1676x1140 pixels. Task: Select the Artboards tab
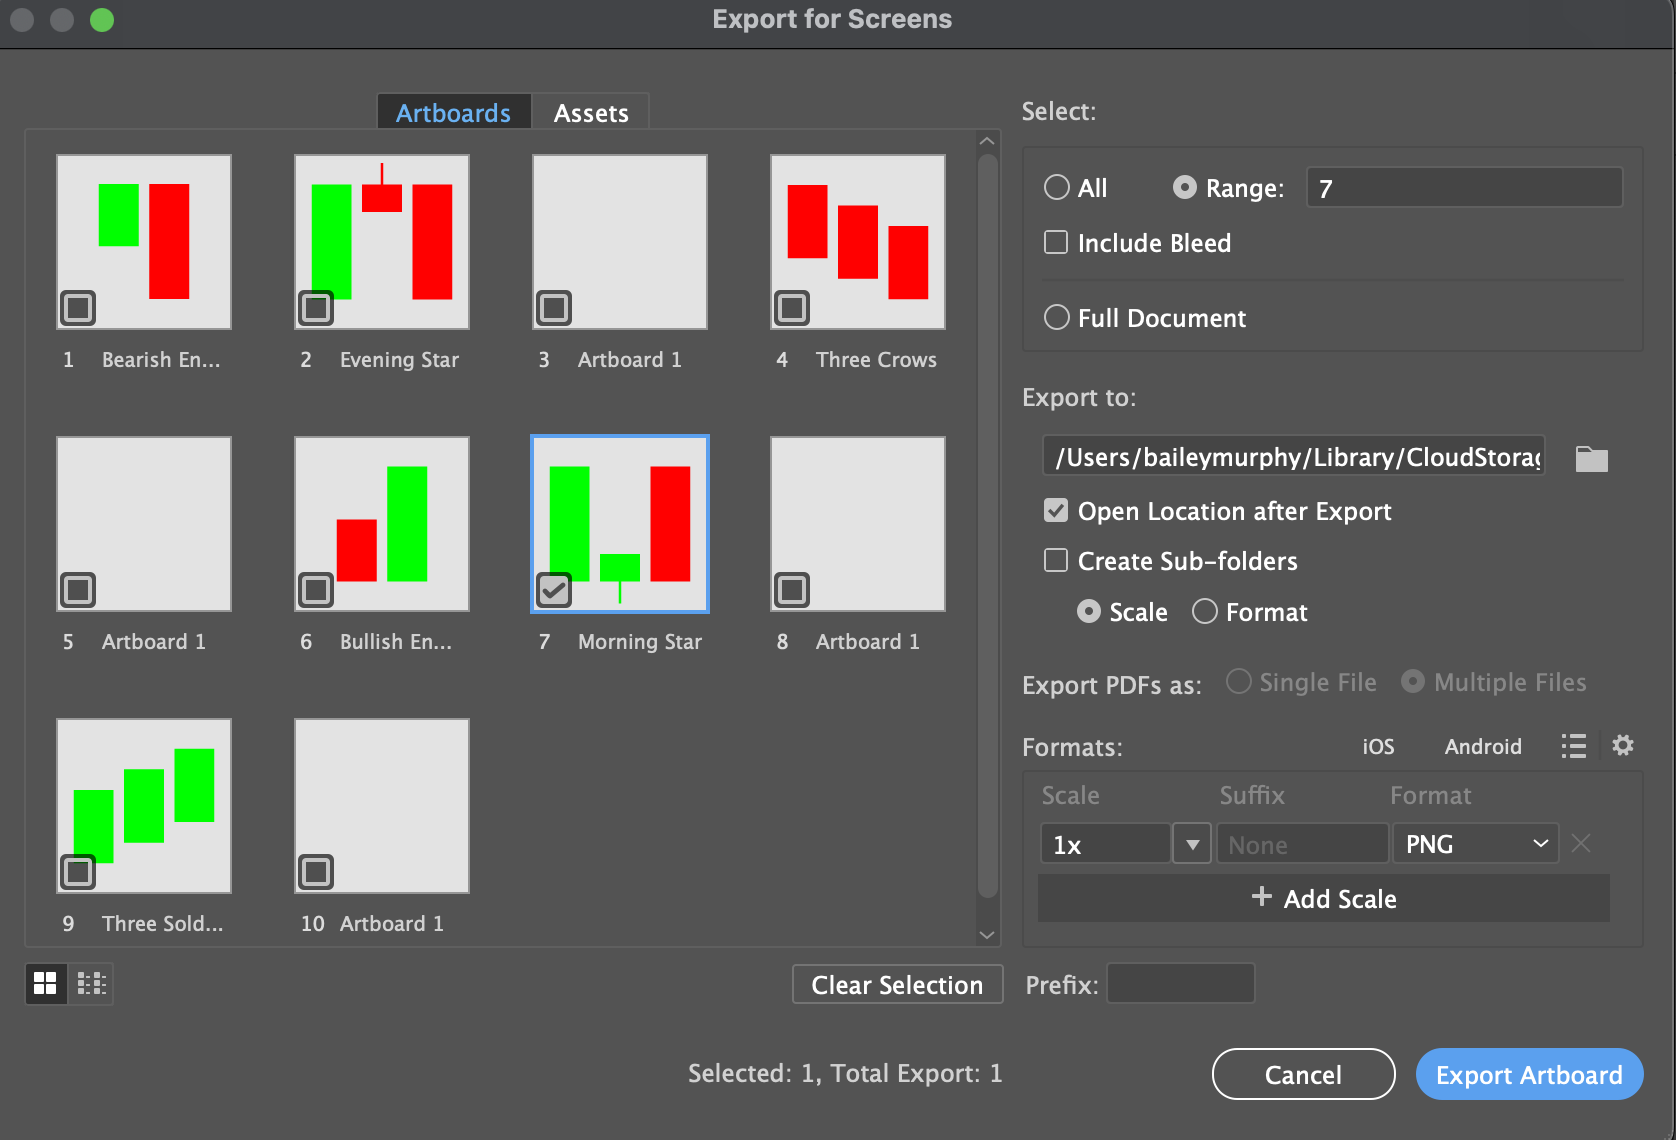coord(453,112)
